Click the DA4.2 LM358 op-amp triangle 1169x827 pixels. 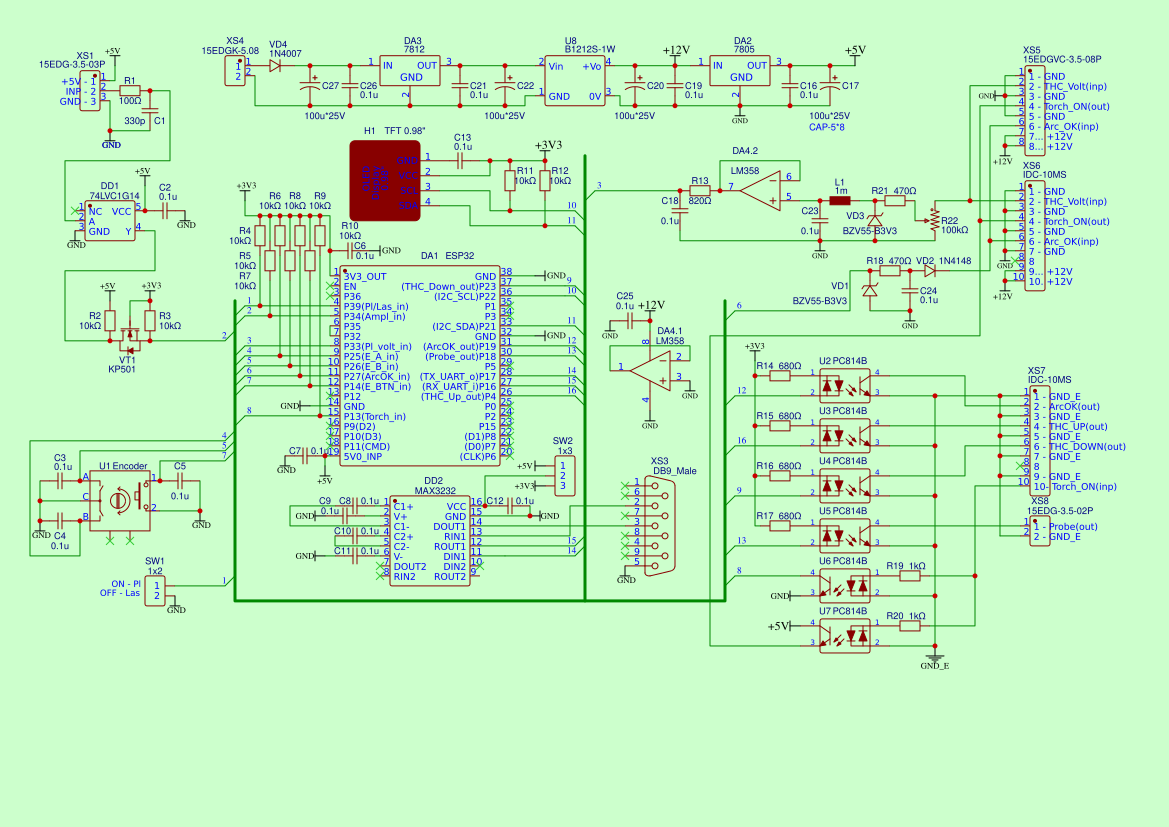[760, 190]
